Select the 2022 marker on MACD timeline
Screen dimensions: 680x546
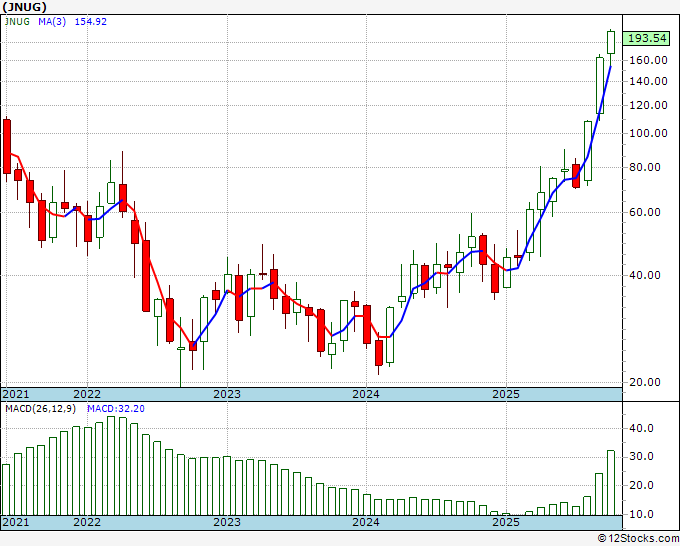point(87,522)
